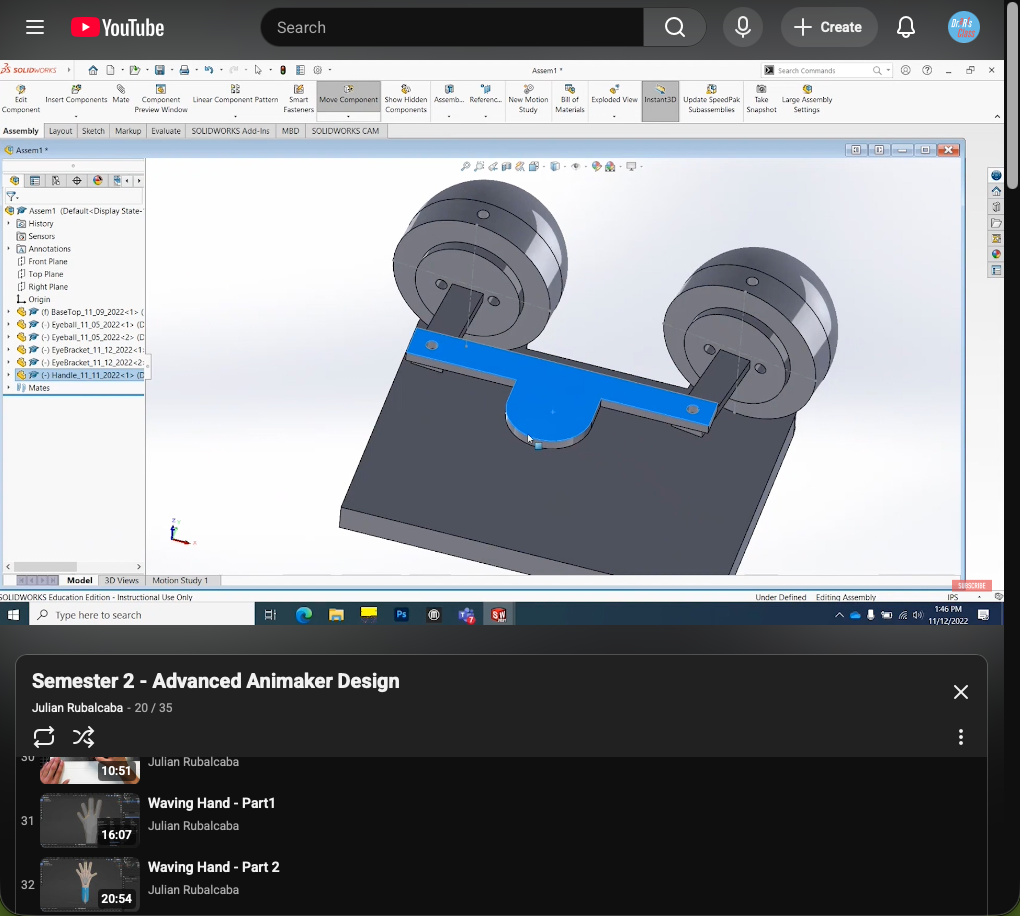
Task: Select the FeatureManager Design Tree tab icon
Action: tap(14, 181)
